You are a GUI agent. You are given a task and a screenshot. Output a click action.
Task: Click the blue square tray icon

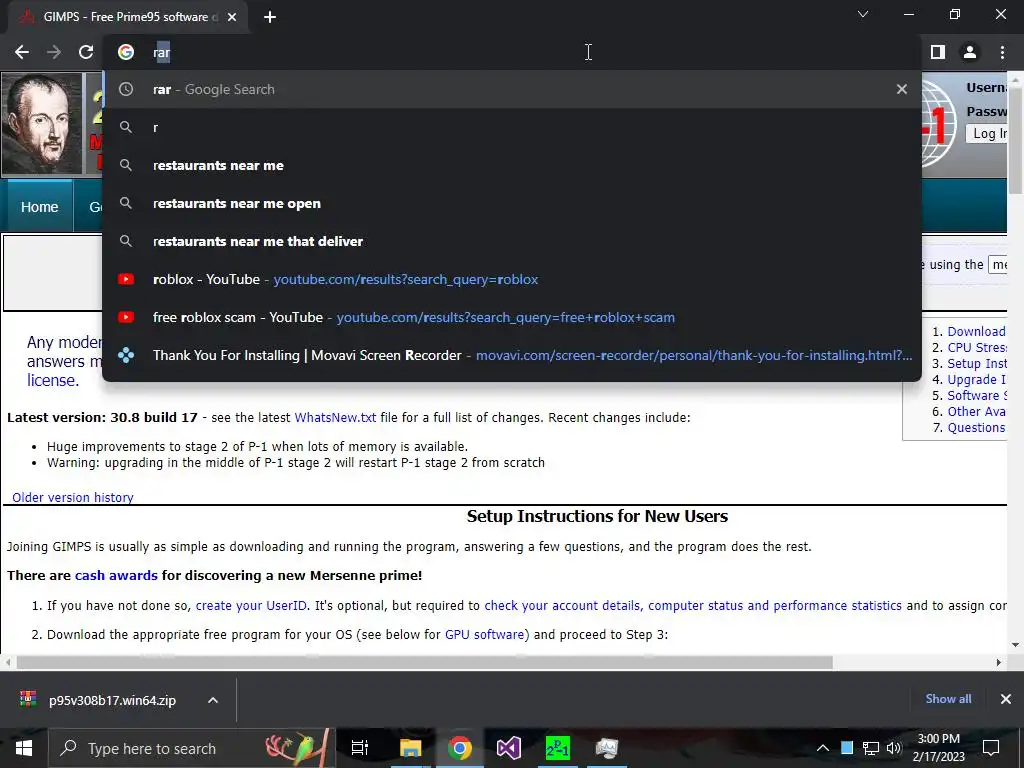[847, 748]
